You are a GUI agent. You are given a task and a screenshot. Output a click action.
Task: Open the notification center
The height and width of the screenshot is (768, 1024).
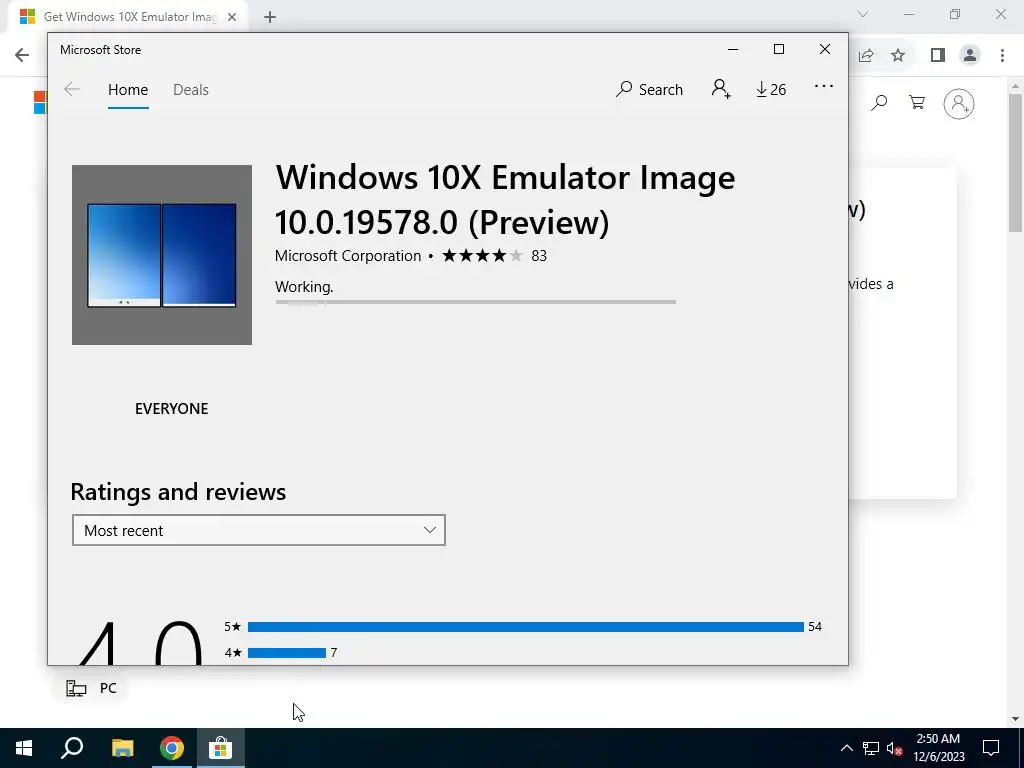pyautogui.click(x=991, y=748)
